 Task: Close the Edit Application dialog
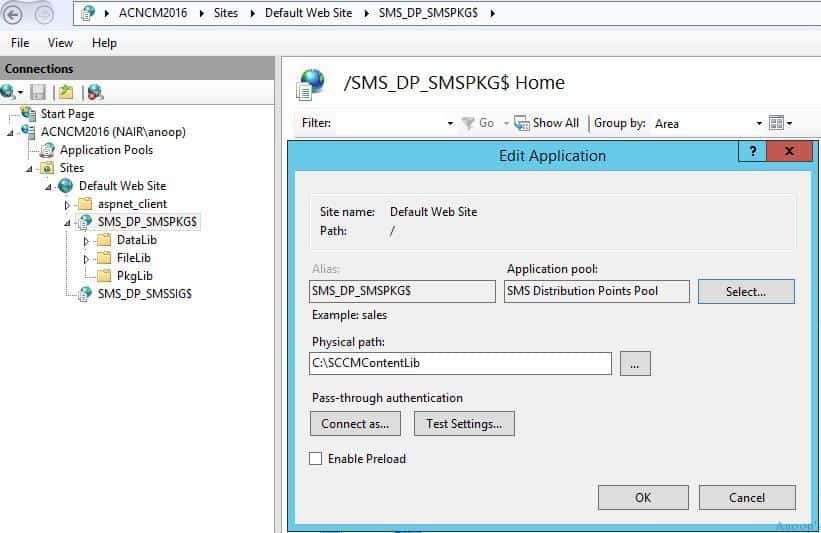pyautogui.click(x=790, y=151)
